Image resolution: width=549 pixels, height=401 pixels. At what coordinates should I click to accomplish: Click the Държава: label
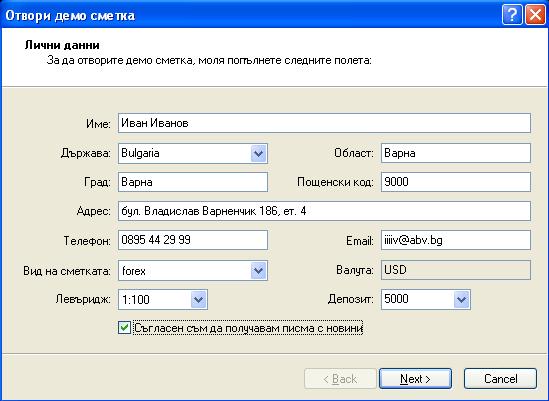pos(86,153)
